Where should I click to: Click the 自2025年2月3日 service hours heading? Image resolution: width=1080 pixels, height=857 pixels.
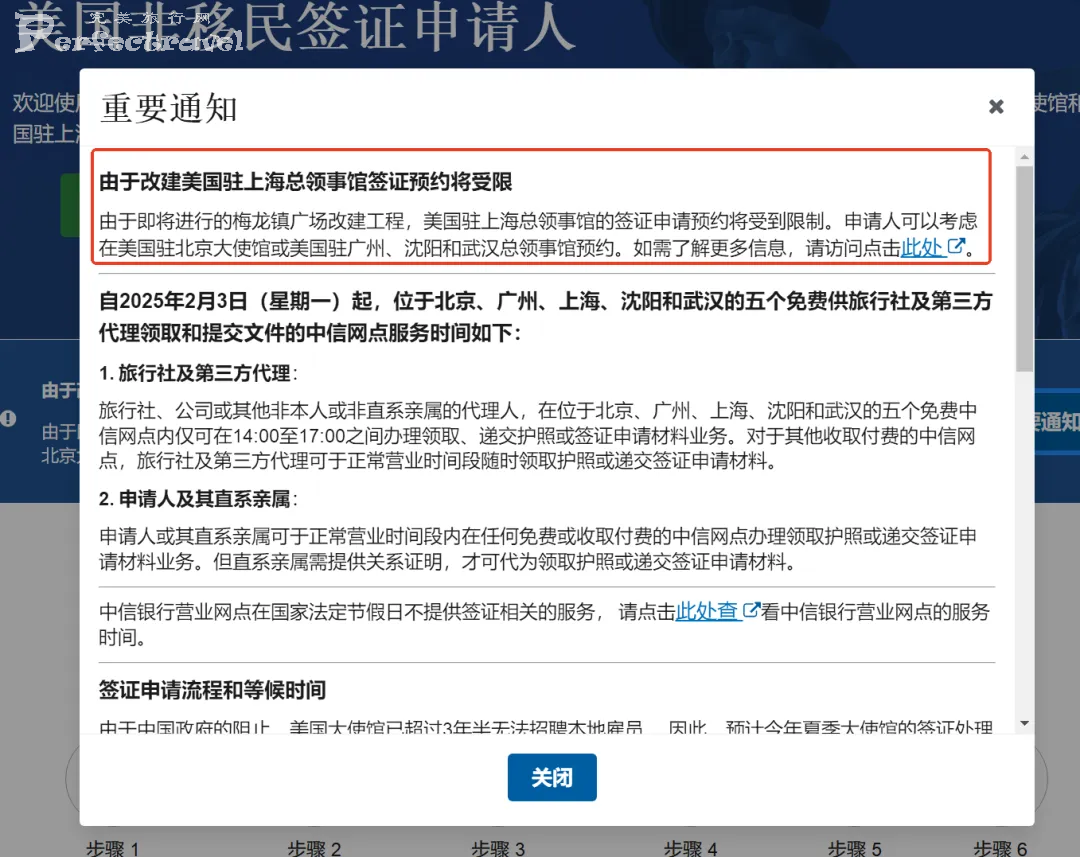[x=546, y=317]
